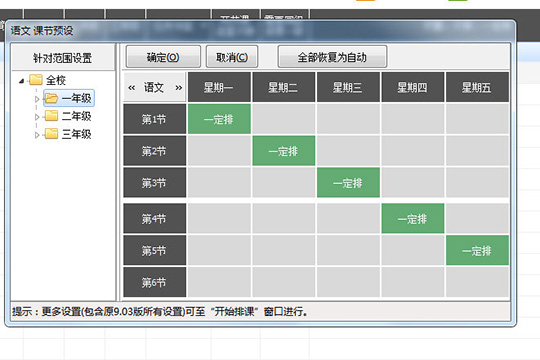Toggle empty cell 星期一 第2节
Viewport: 540px width, 360px height.
tap(219, 151)
